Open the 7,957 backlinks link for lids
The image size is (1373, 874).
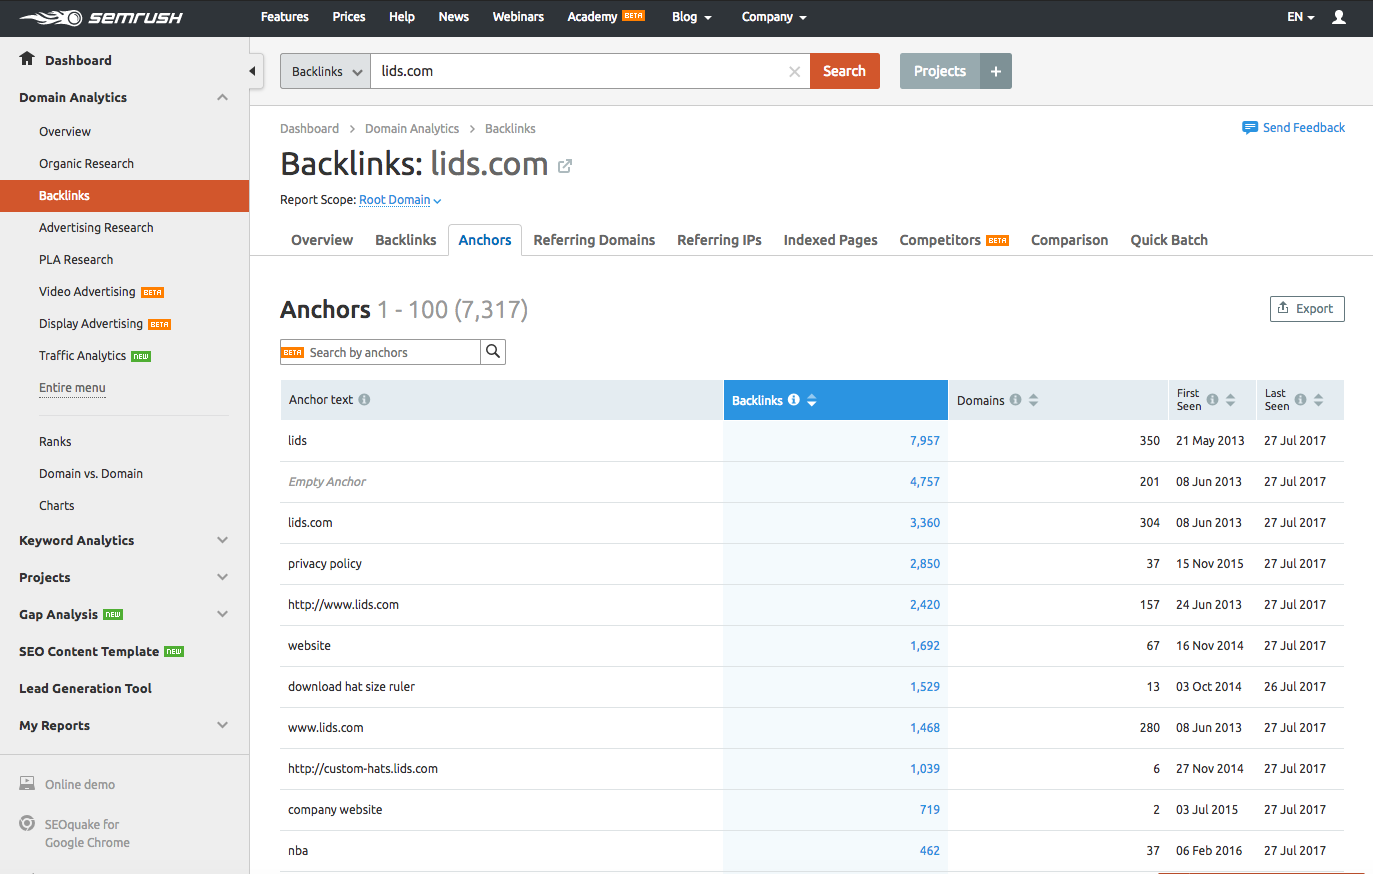[924, 440]
